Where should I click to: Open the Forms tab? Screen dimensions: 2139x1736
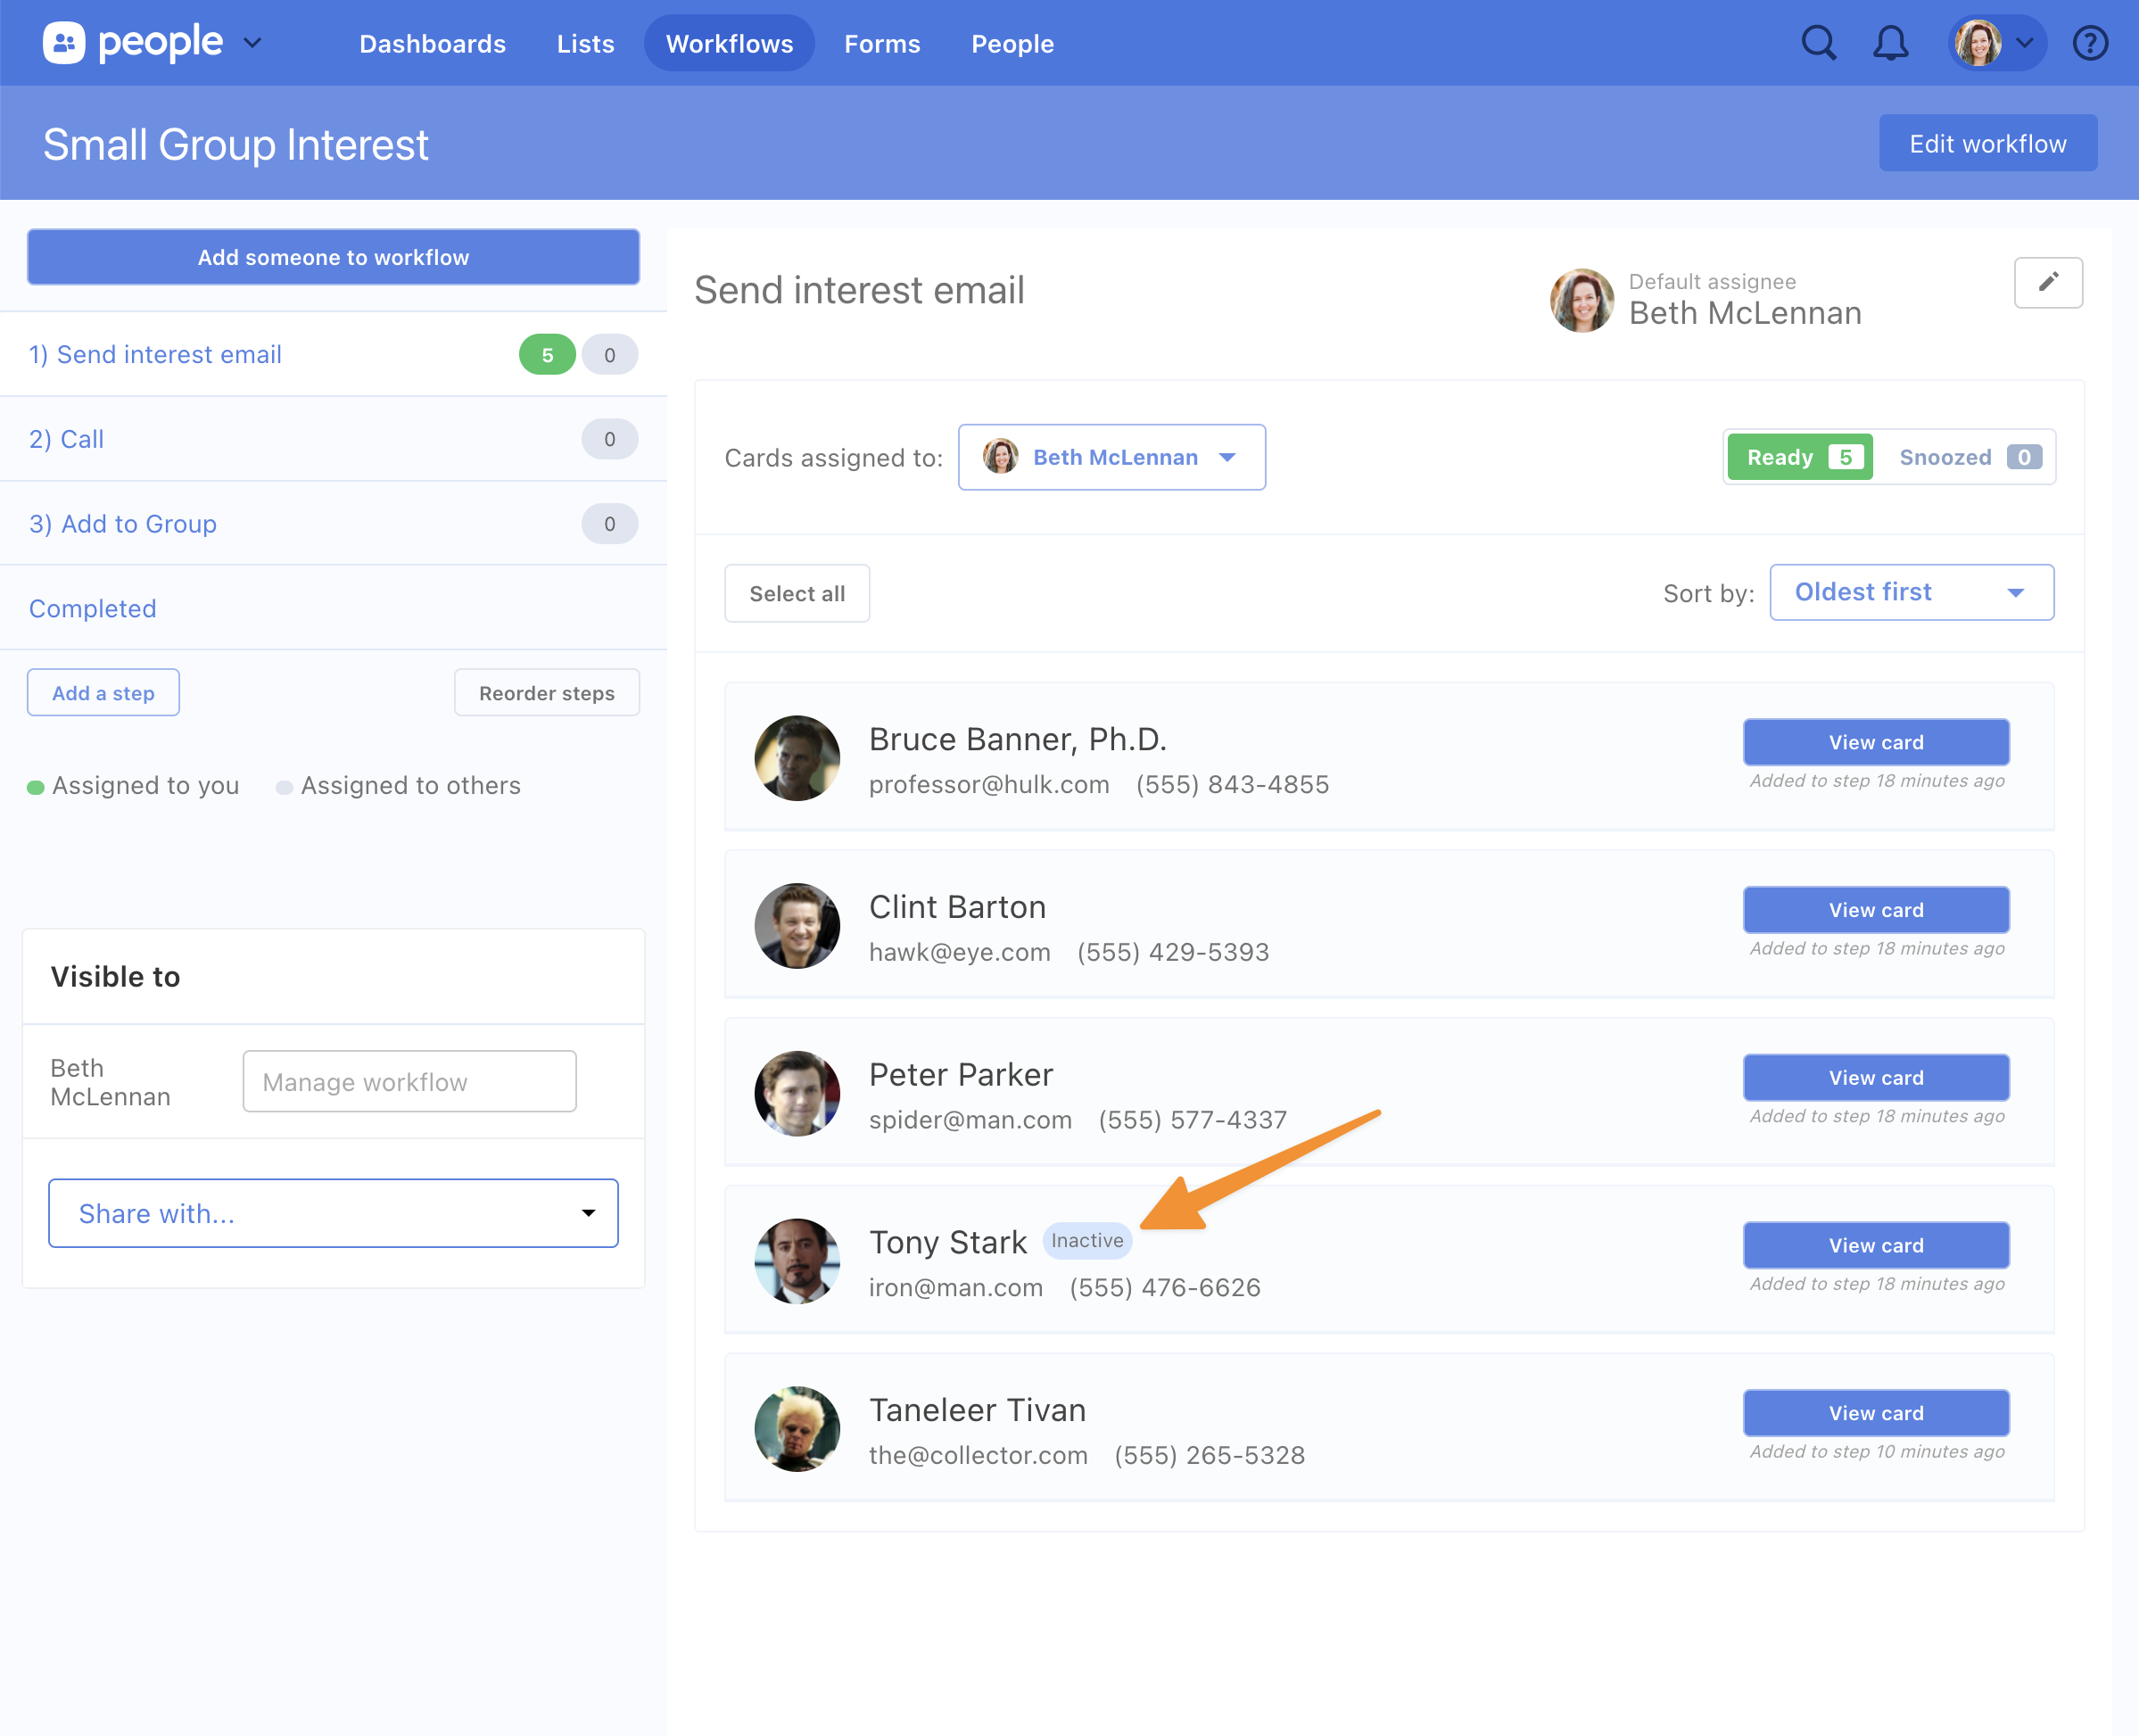click(881, 43)
